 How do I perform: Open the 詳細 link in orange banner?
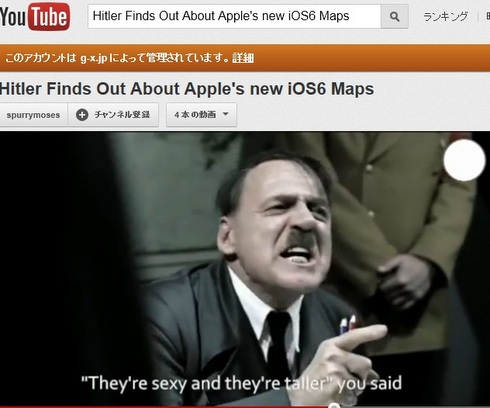pos(243,58)
